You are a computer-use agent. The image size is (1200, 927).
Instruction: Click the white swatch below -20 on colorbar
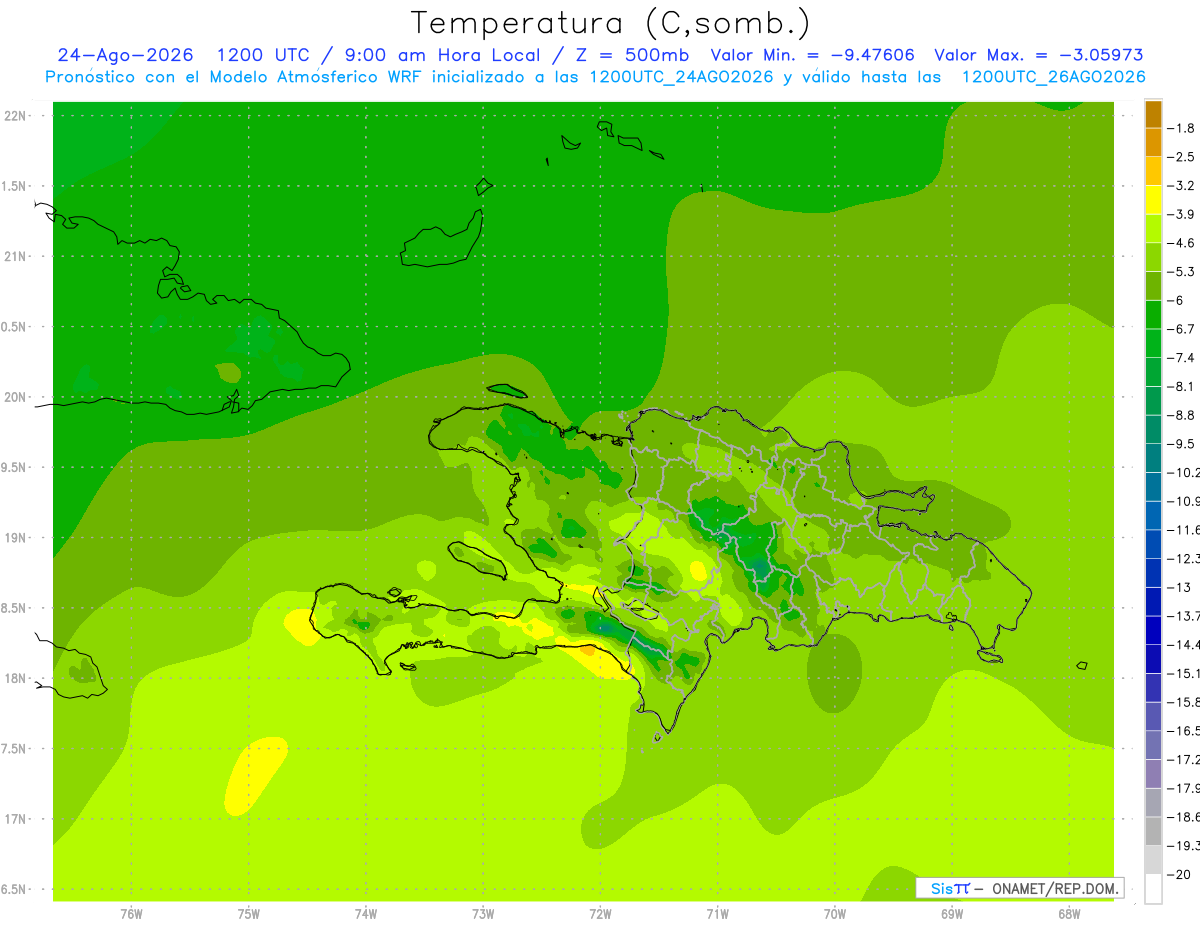tap(1153, 889)
